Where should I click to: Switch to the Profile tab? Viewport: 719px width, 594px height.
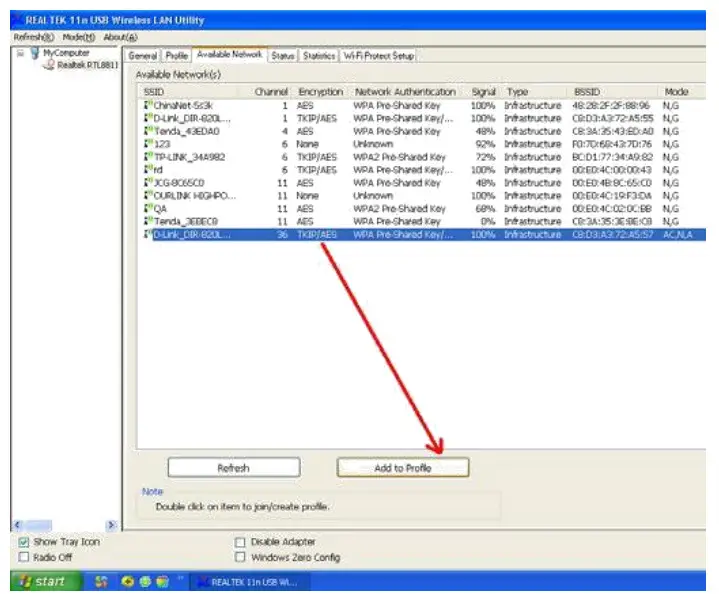[x=177, y=56]
